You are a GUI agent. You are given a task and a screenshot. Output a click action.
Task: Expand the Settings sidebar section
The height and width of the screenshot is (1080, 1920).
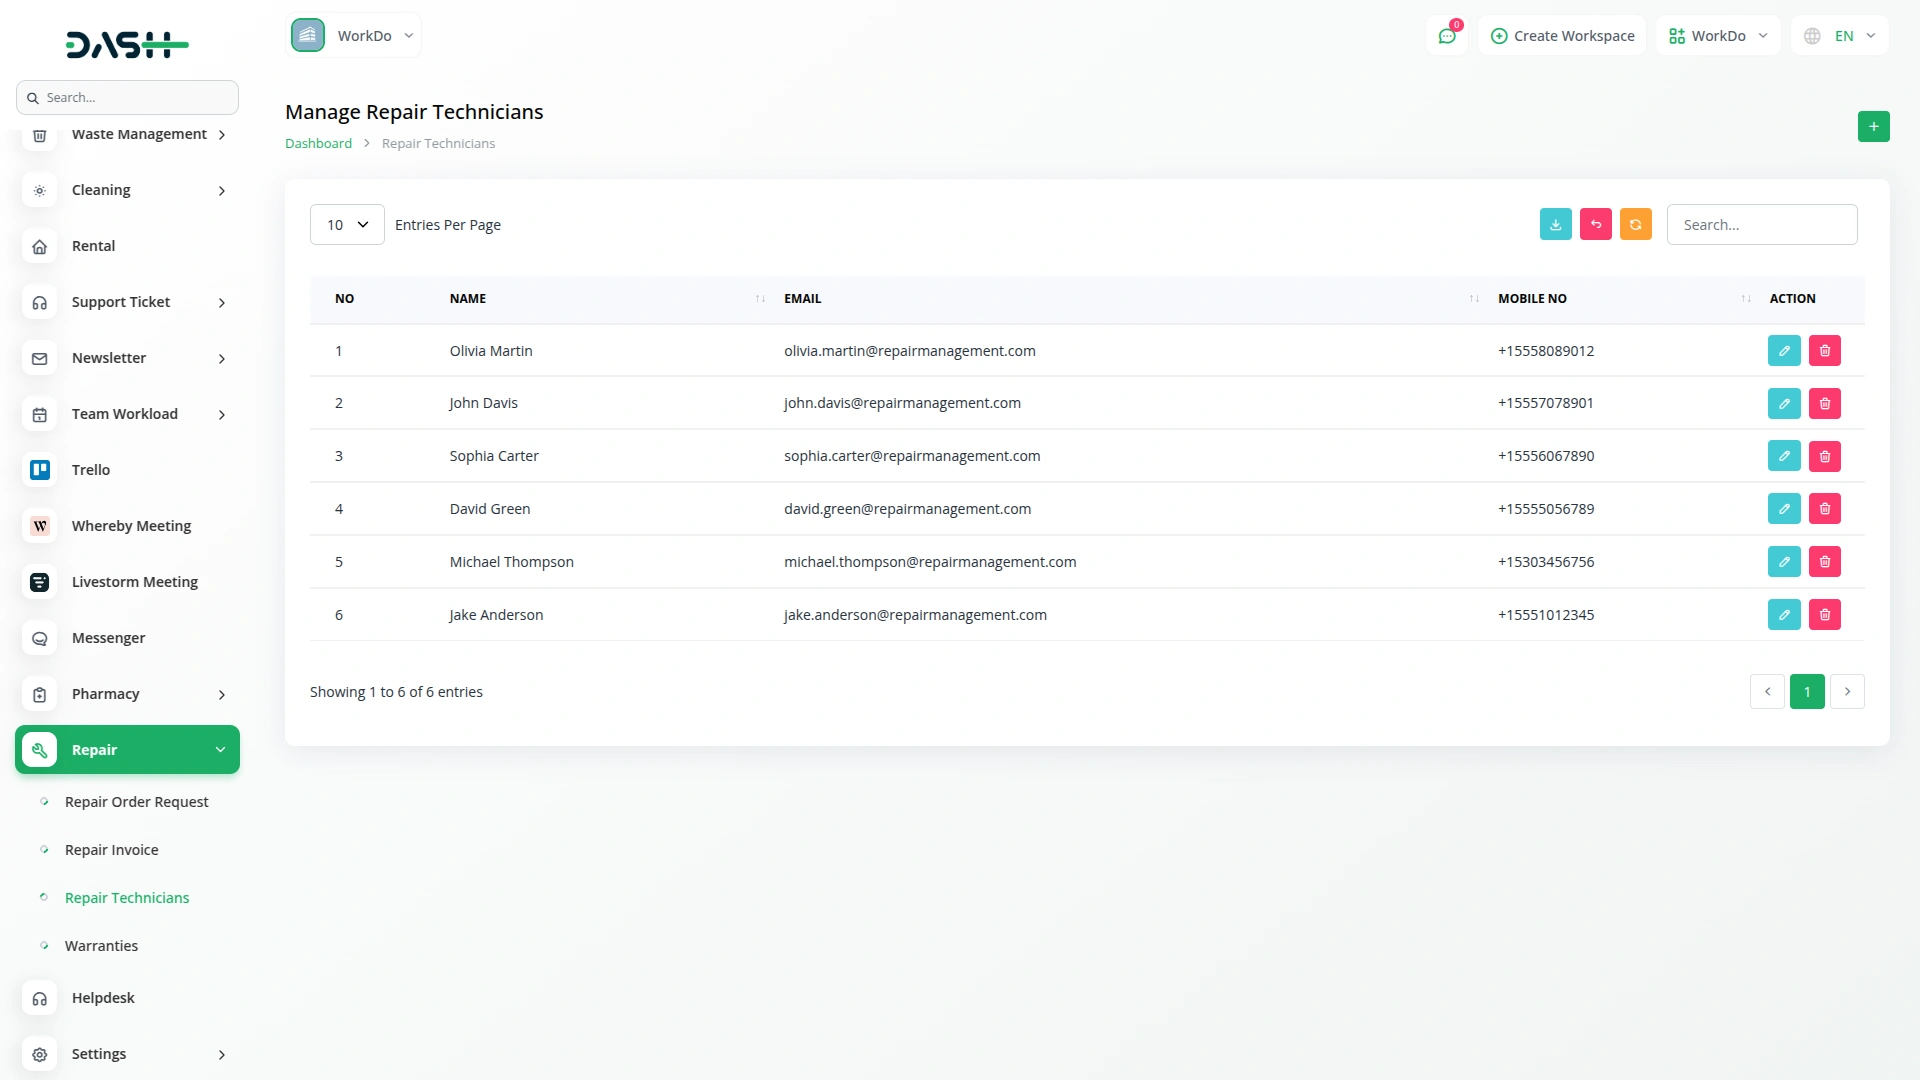[x=99, y=1053]
